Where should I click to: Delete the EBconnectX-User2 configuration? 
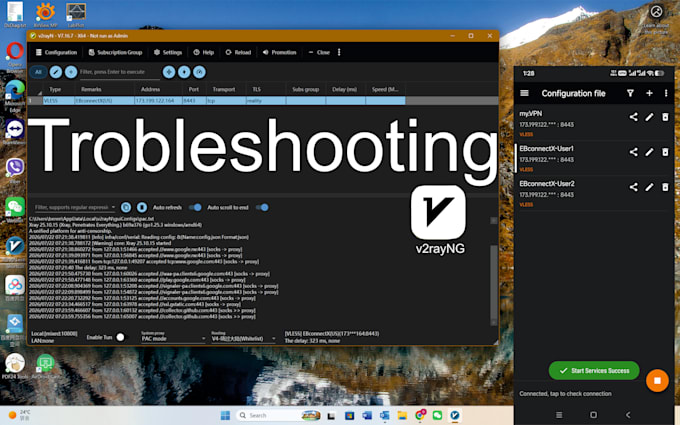[x=665, y=187]
